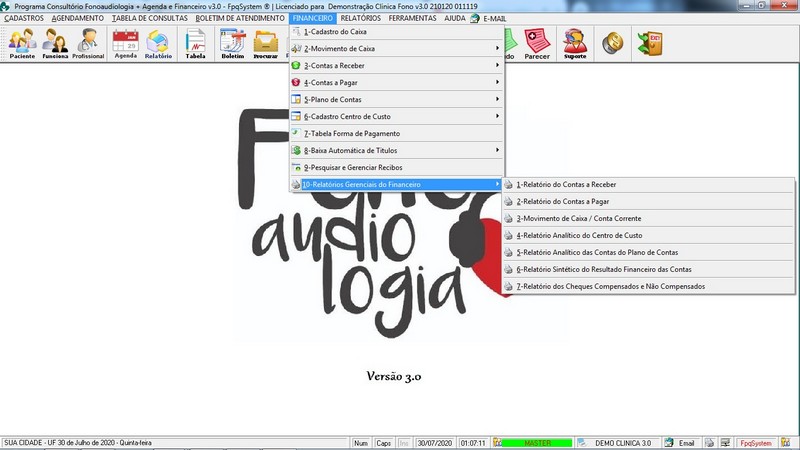The width and height of the screenshot is (800, 450).
Task: Expand 2-Movimento de Caixa submenu
Action: point(397,48)
